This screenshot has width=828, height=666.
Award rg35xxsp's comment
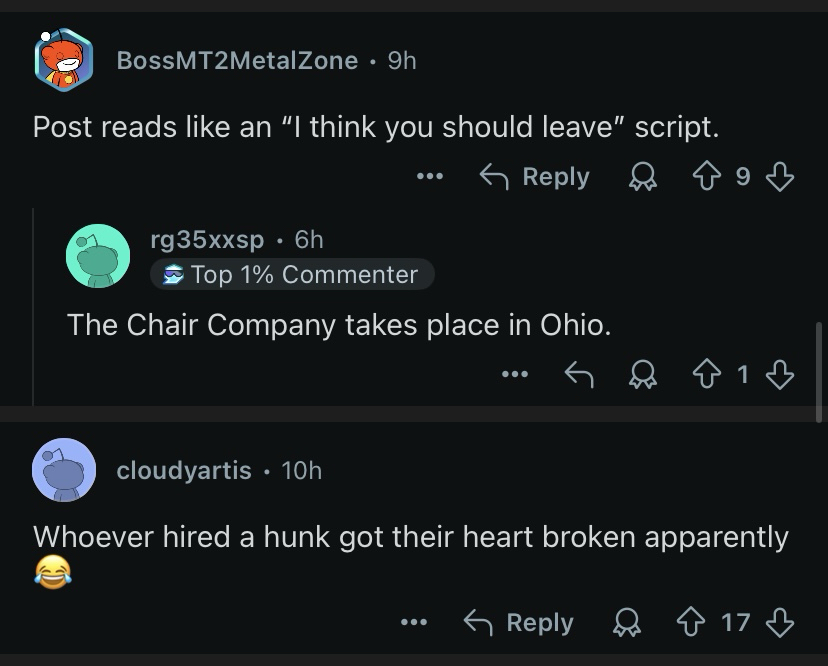[x=641, y=375]
